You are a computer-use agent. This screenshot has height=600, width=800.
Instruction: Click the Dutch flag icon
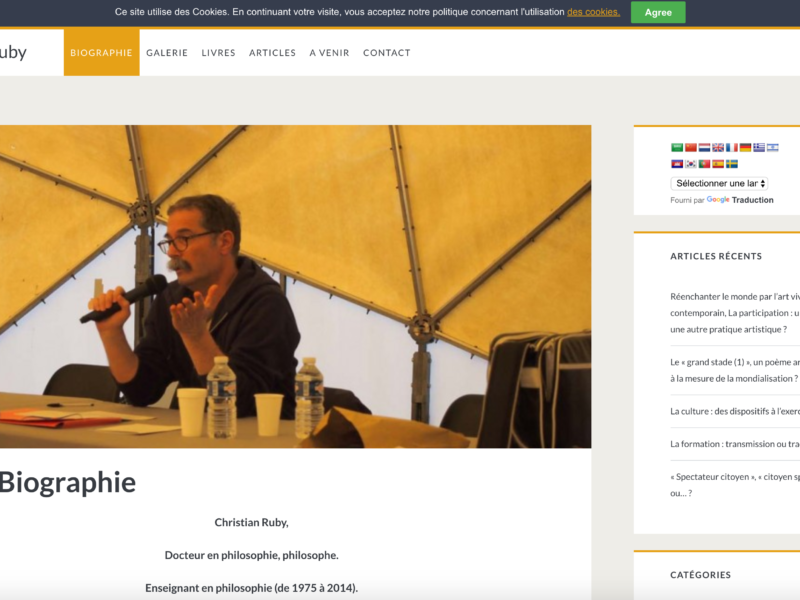704,147
